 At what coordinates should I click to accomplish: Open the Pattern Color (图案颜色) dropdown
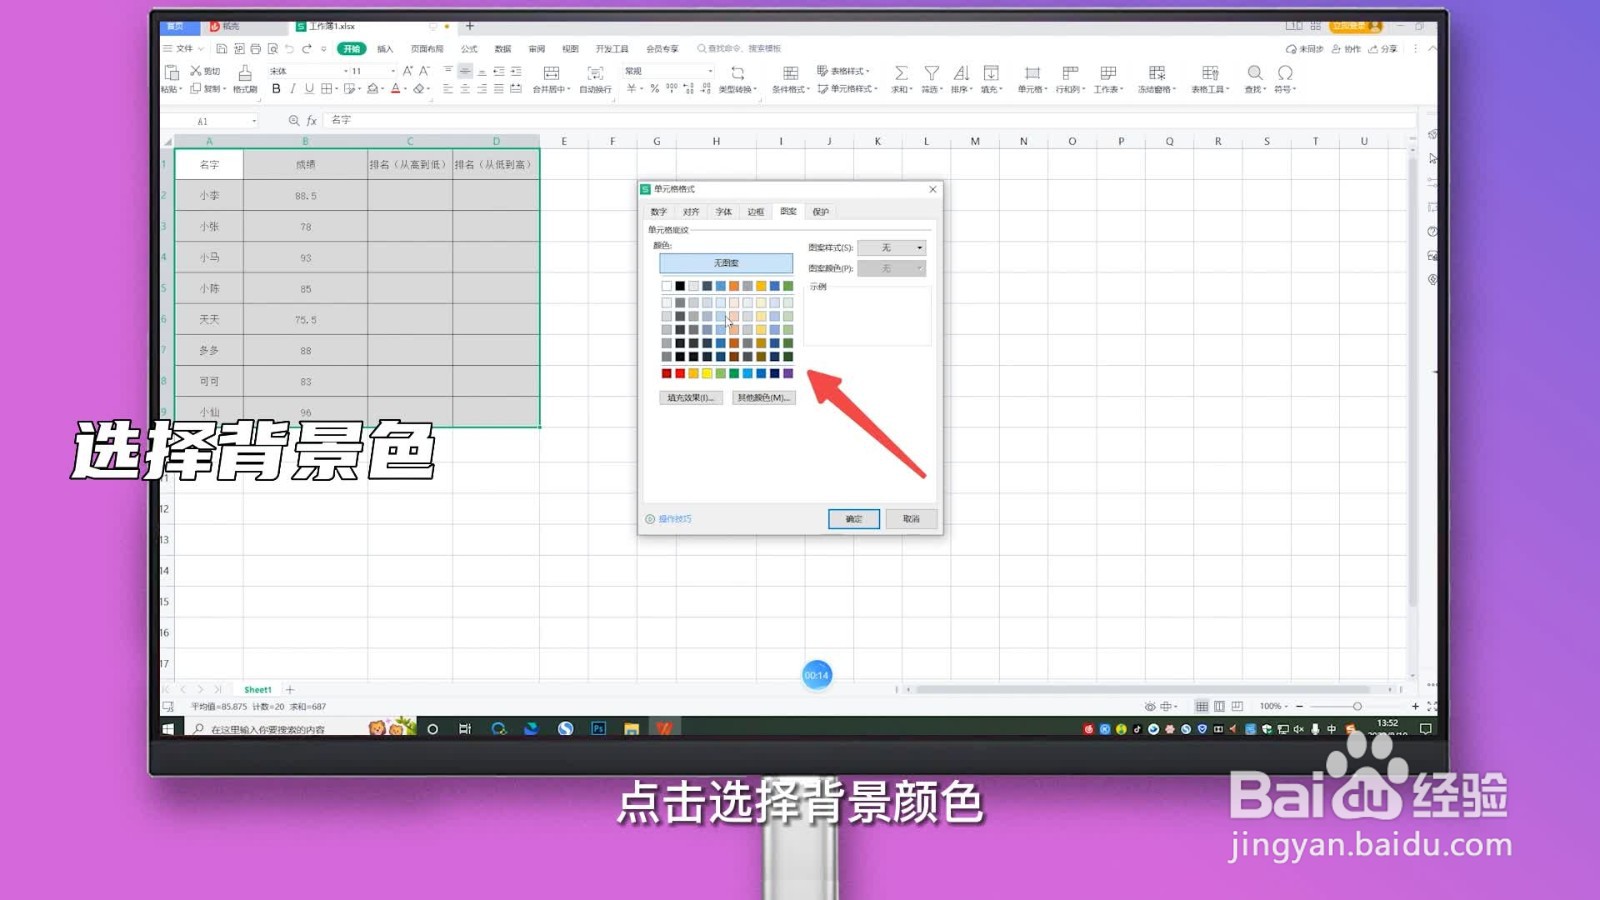coord(892,268)
